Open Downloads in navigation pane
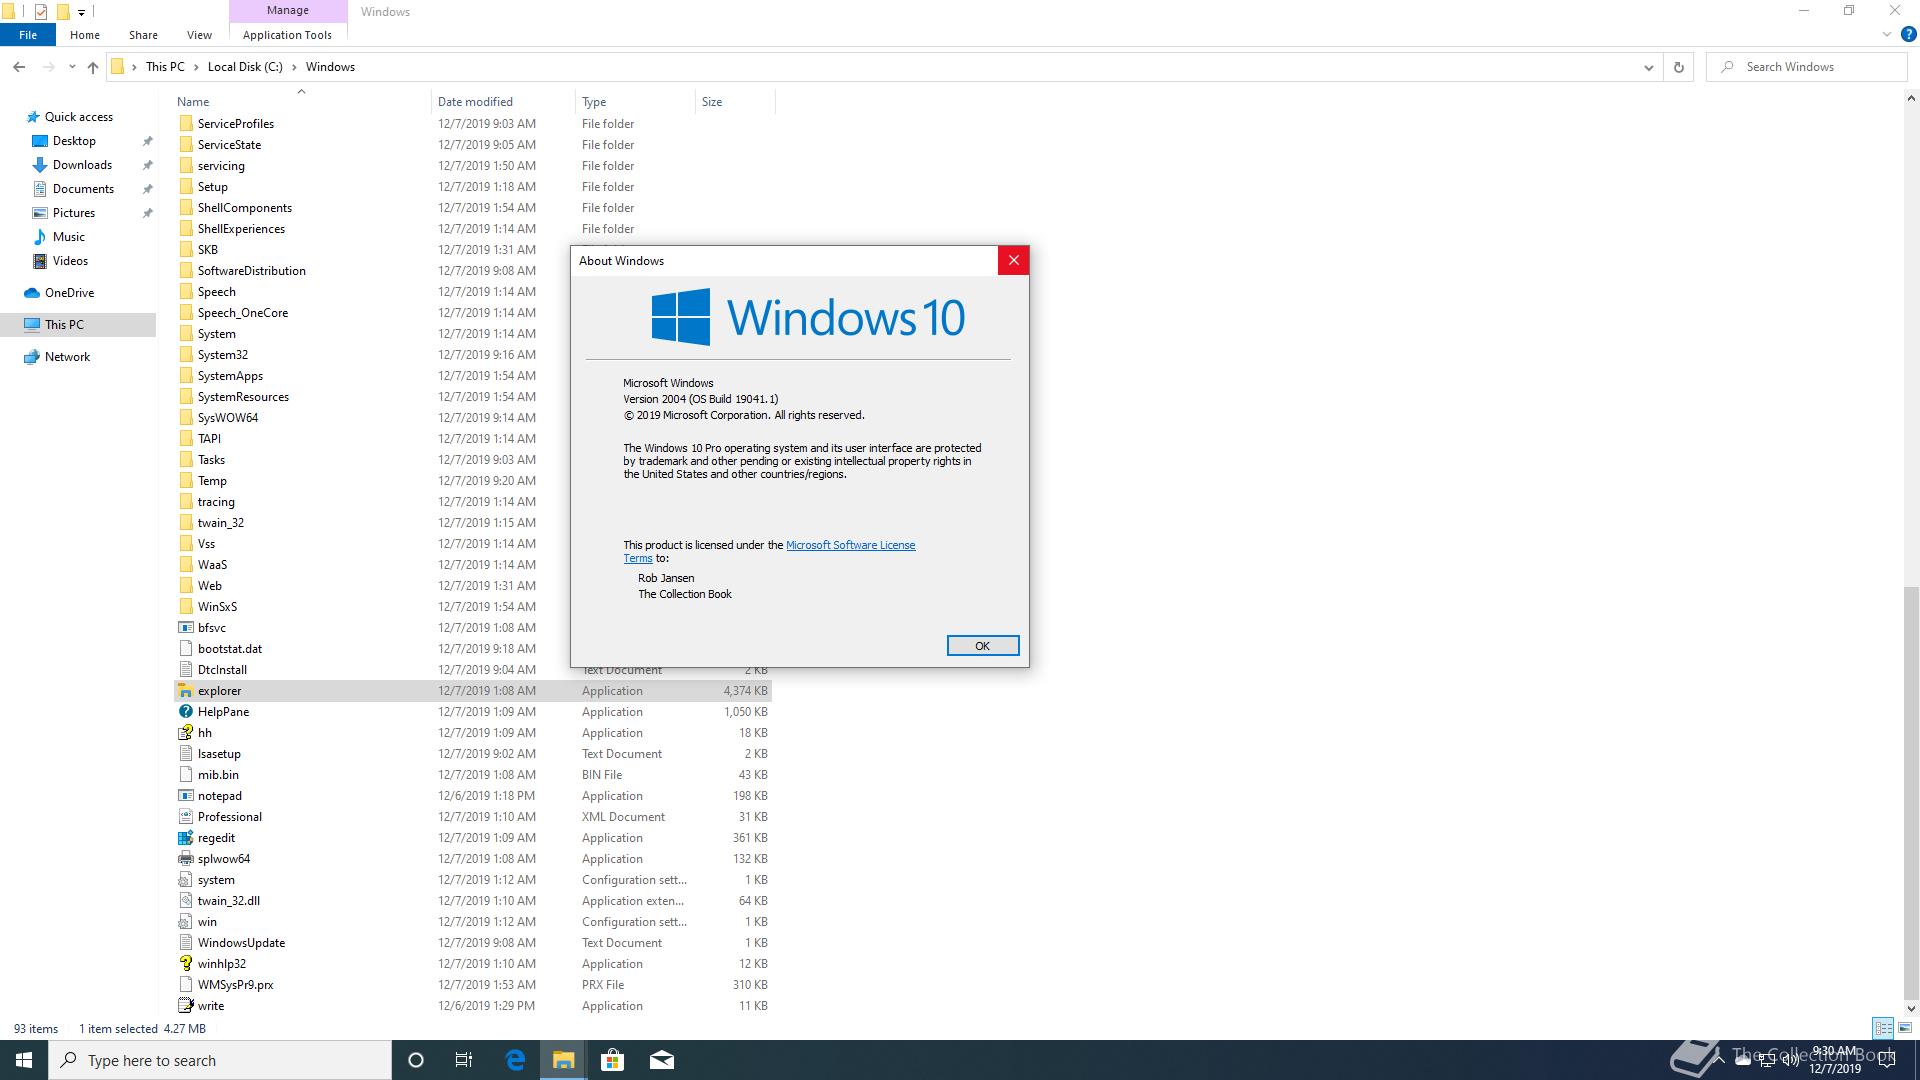 (82, 165)
